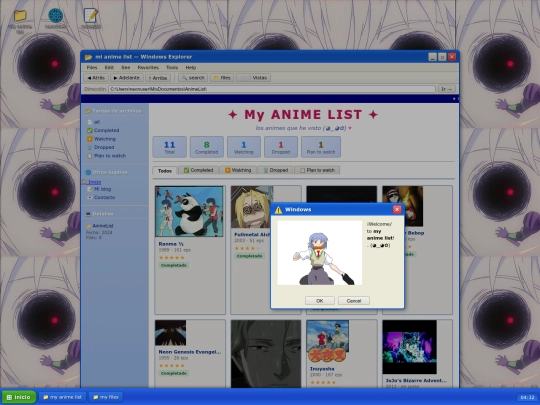Open the Help menu
Image resolution: width=540 pixels, height=405 pixels.
click(191, 68)
